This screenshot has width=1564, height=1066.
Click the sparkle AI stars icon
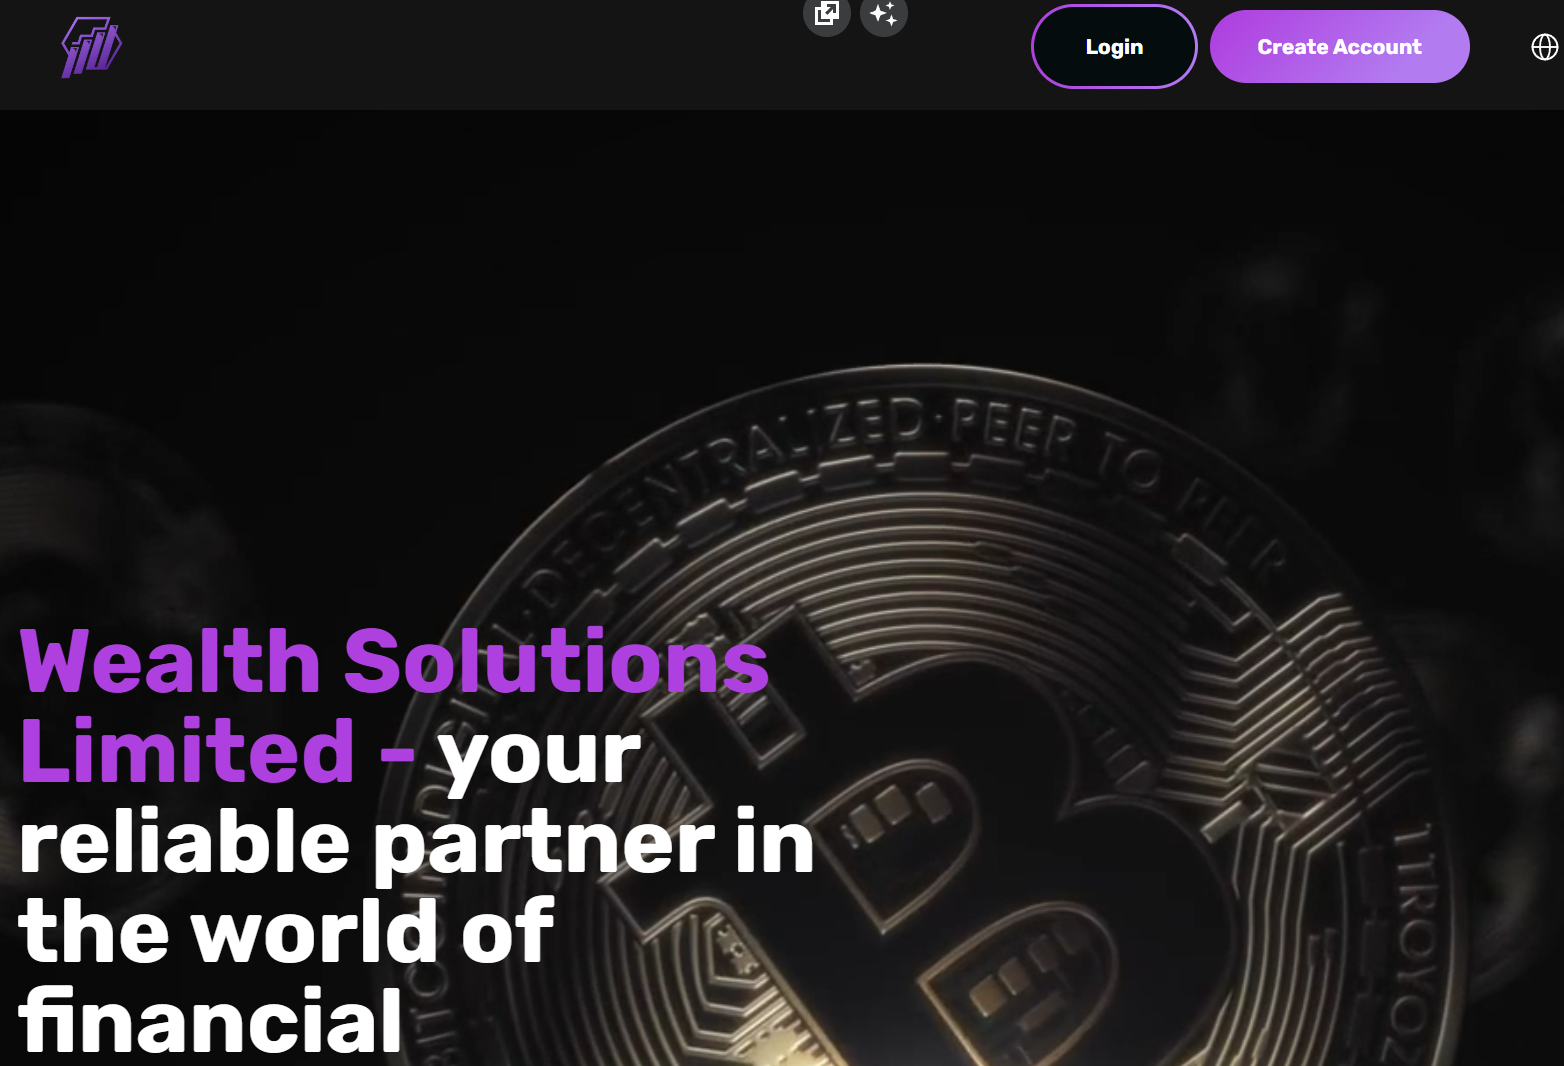tap(884, 14)
